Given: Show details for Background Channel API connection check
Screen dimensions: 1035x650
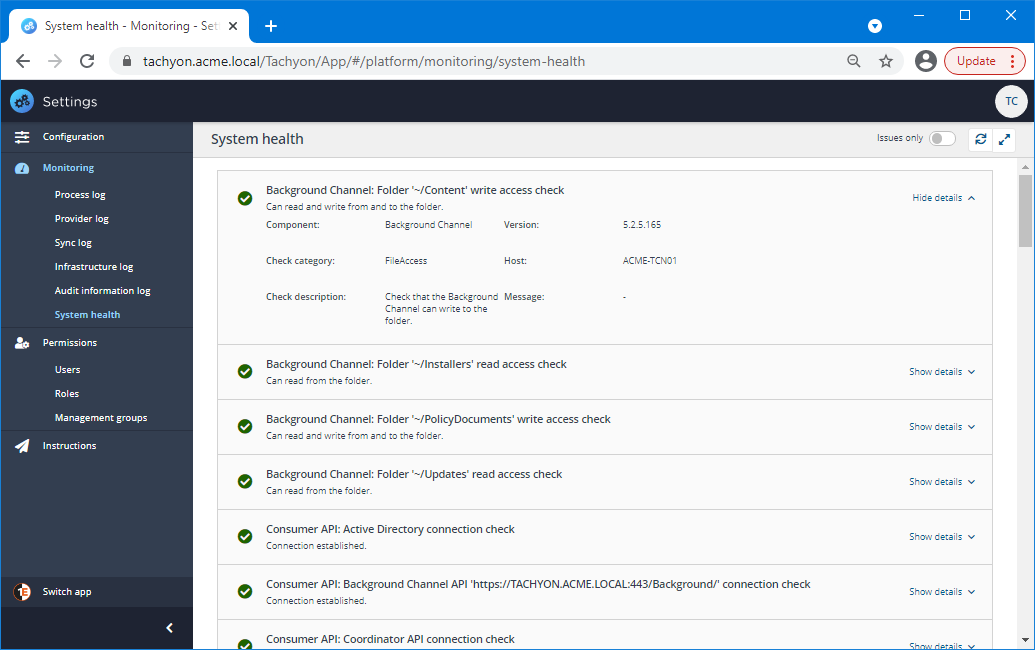Looking at the screenshot, I should [942, 592].
